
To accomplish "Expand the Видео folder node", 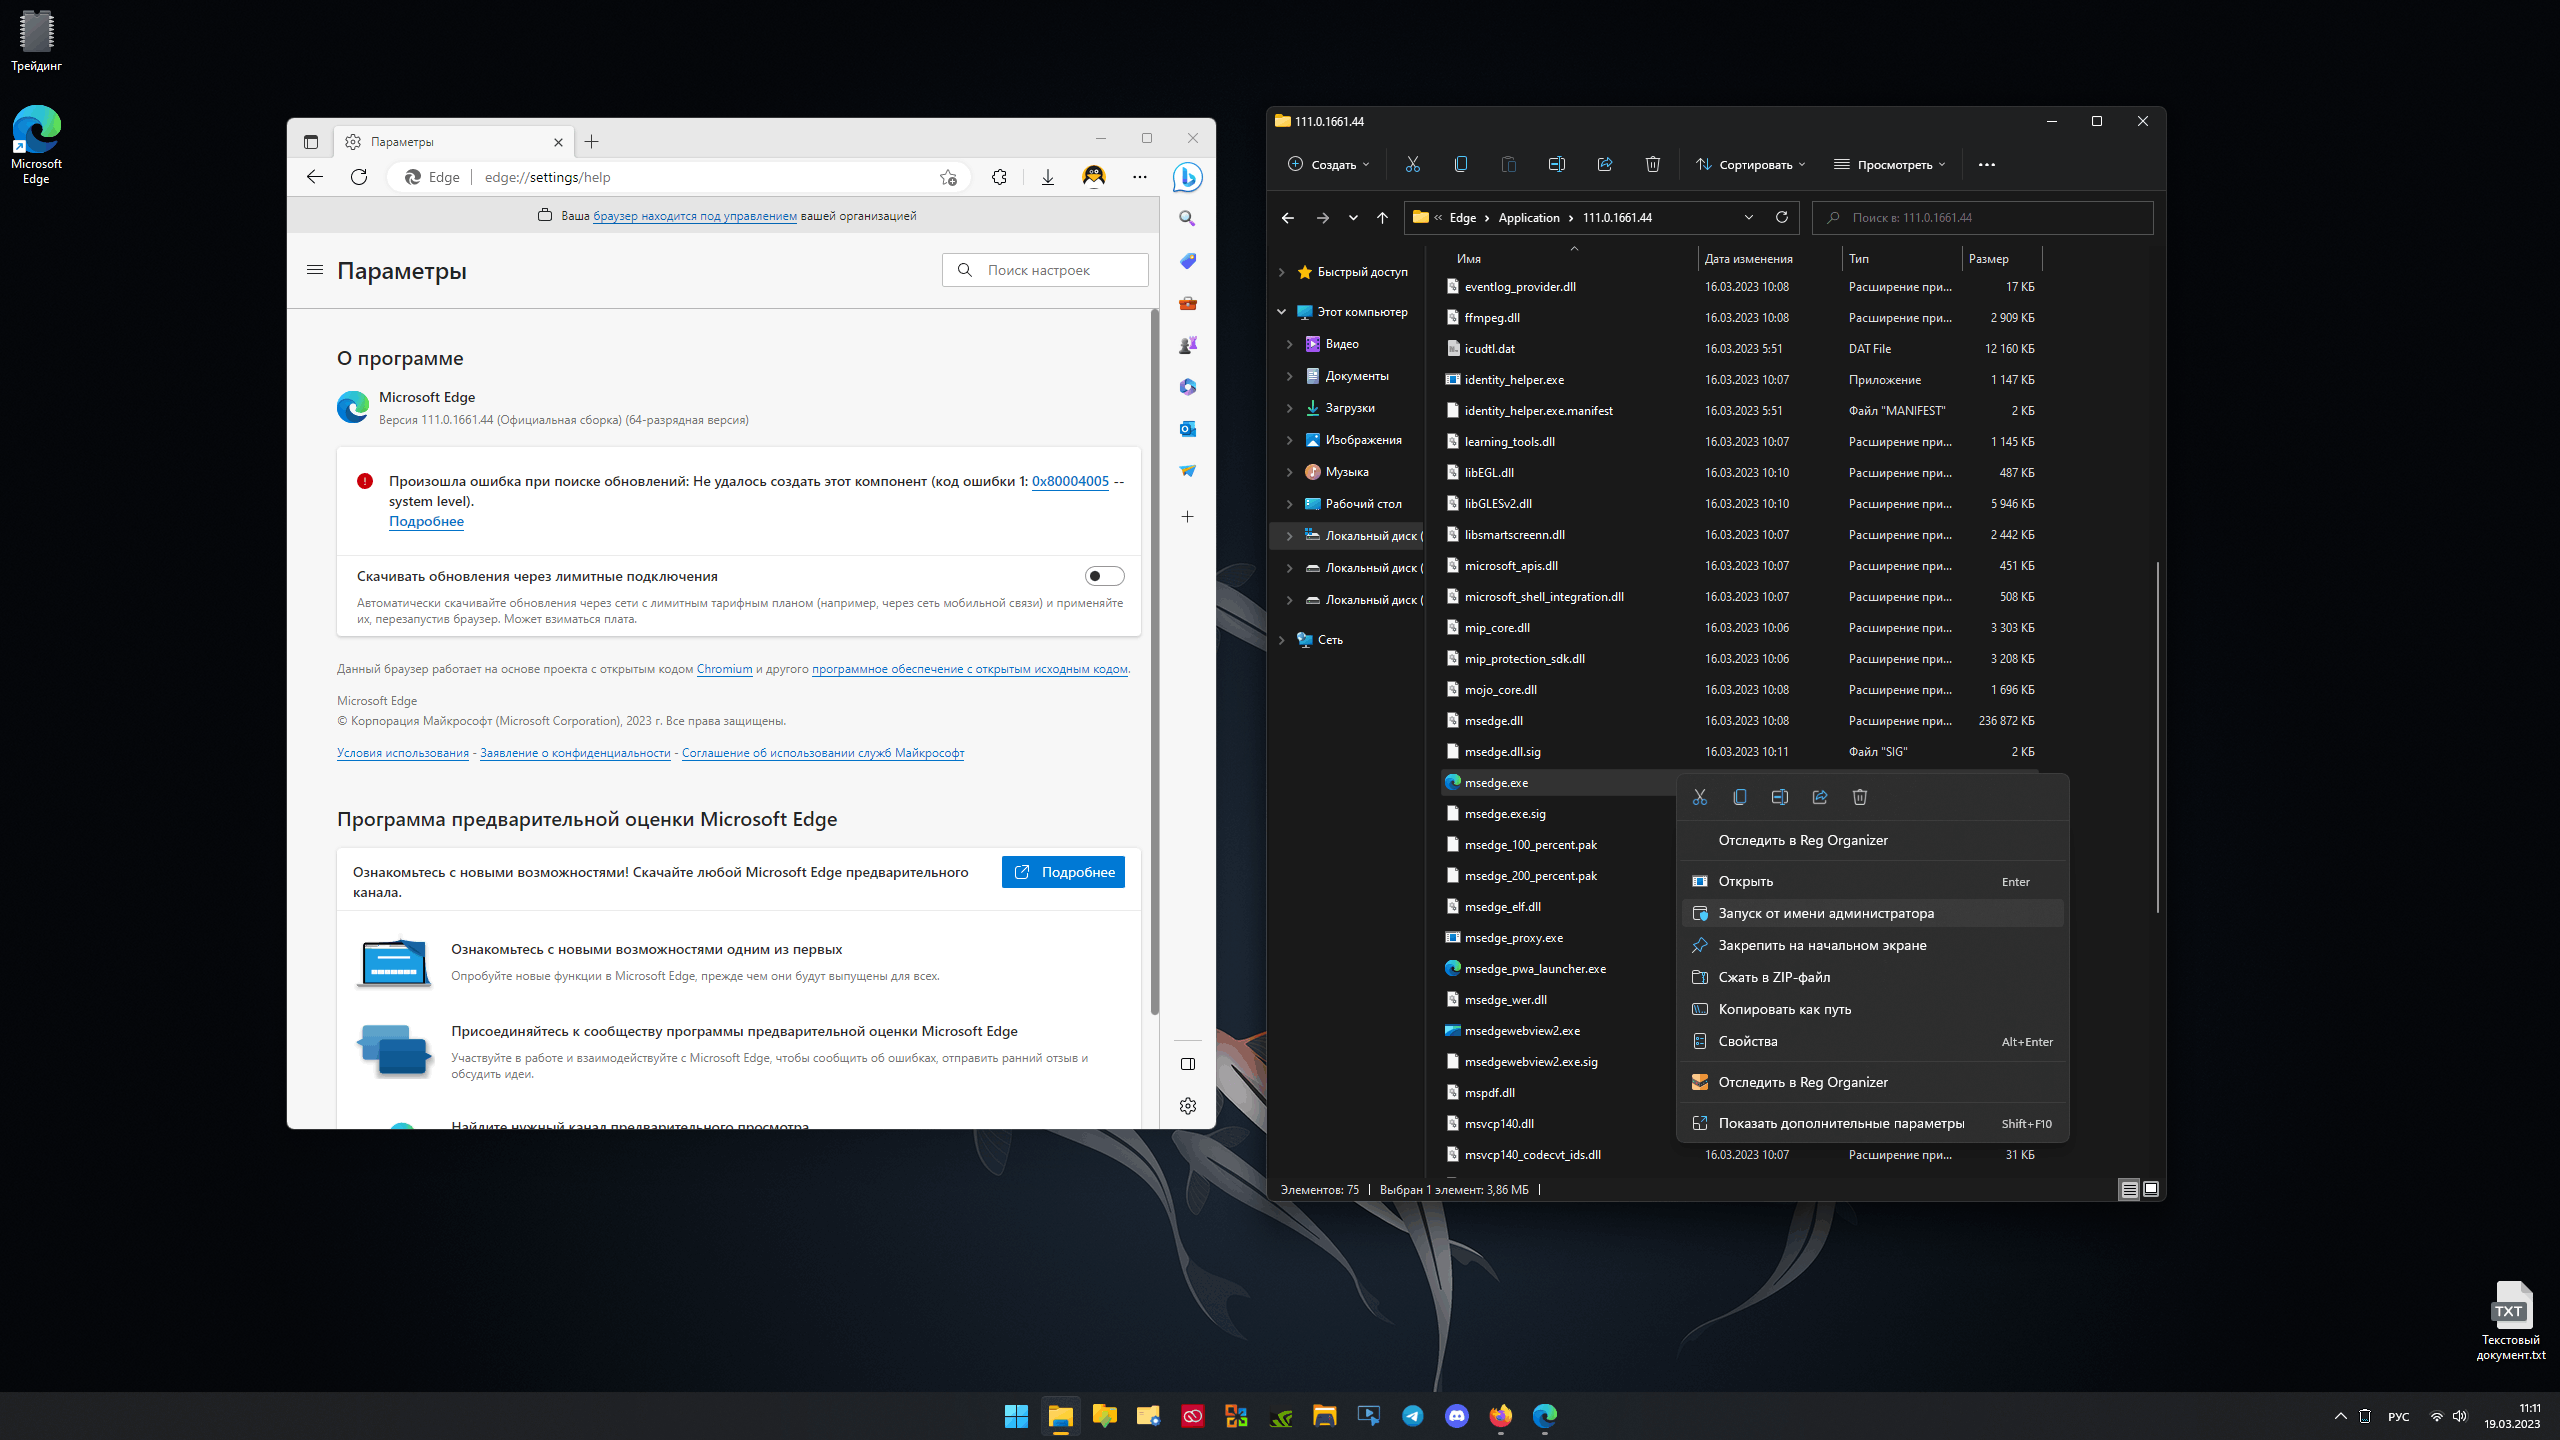I will [1289, 344].
